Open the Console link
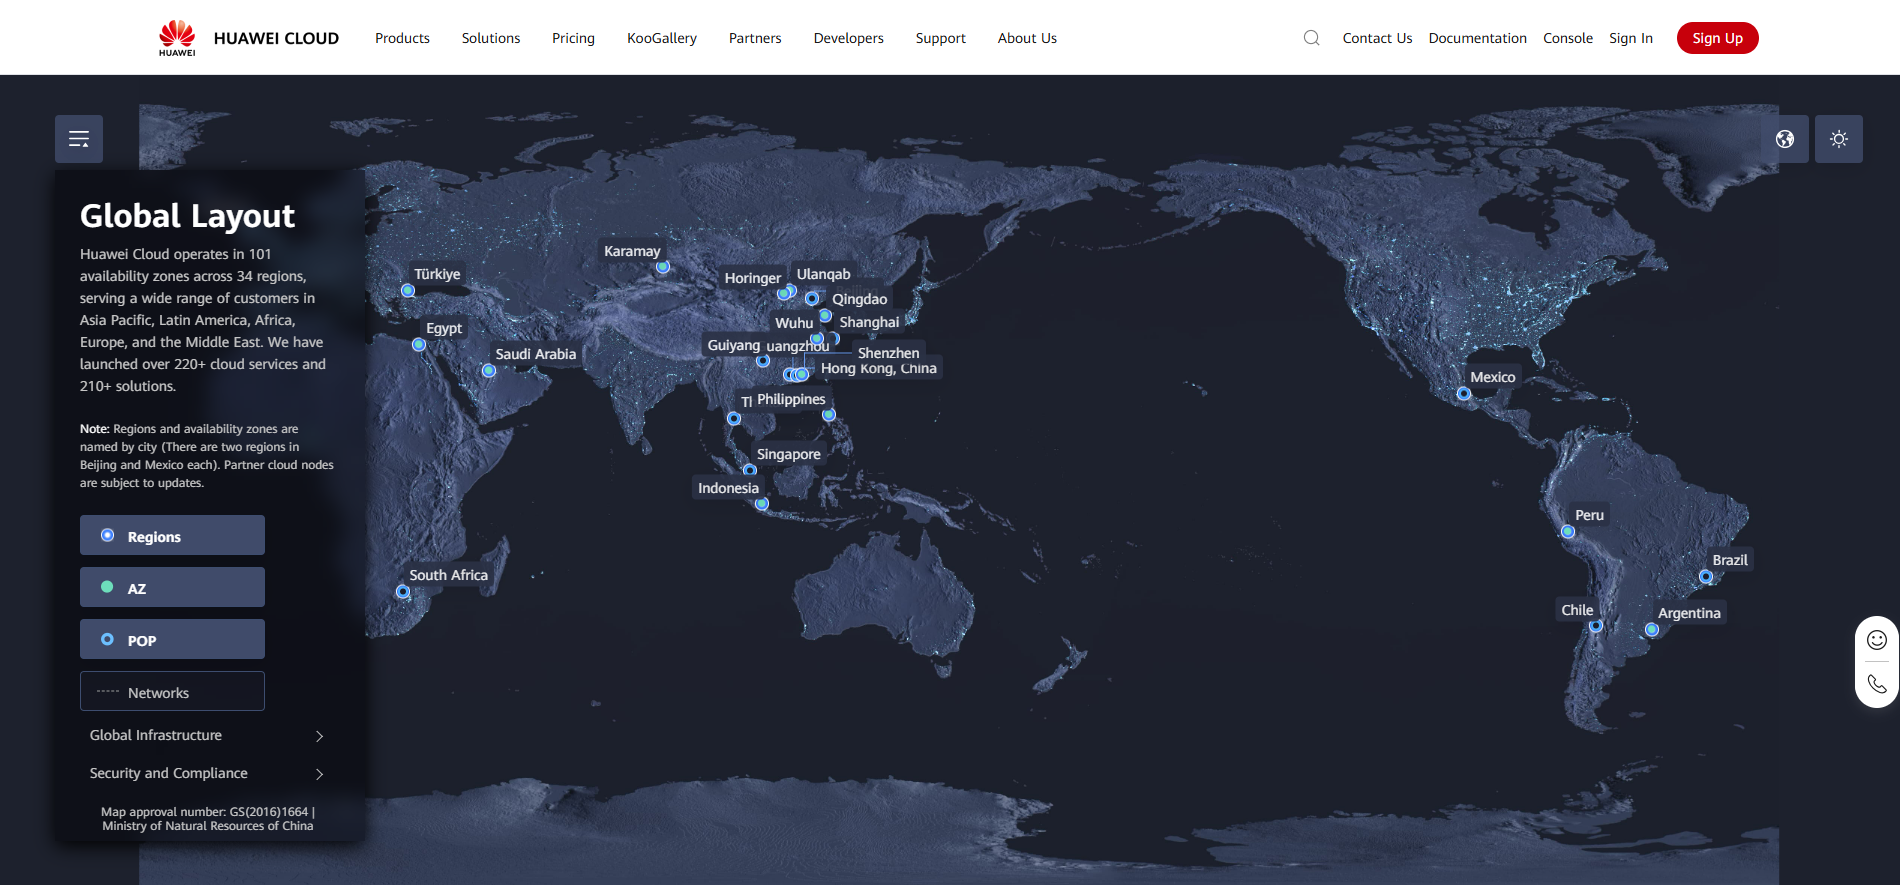Viewport: 1900px width, 885px height. click(1568, 38)
